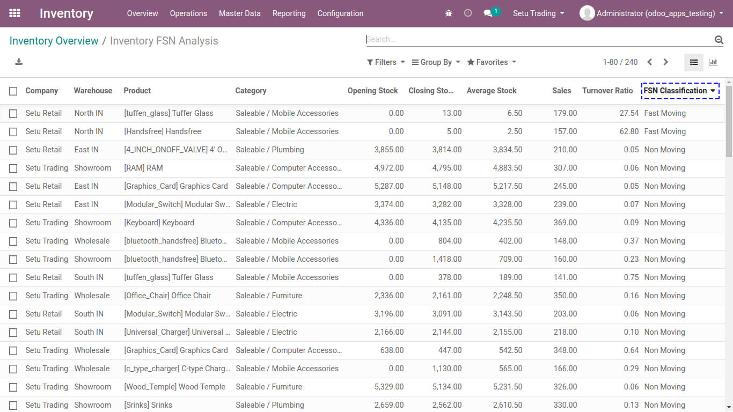Click Saleable / Plumbing in valve row
Screen dimensions: 733x412
click(x=270, y=150)
